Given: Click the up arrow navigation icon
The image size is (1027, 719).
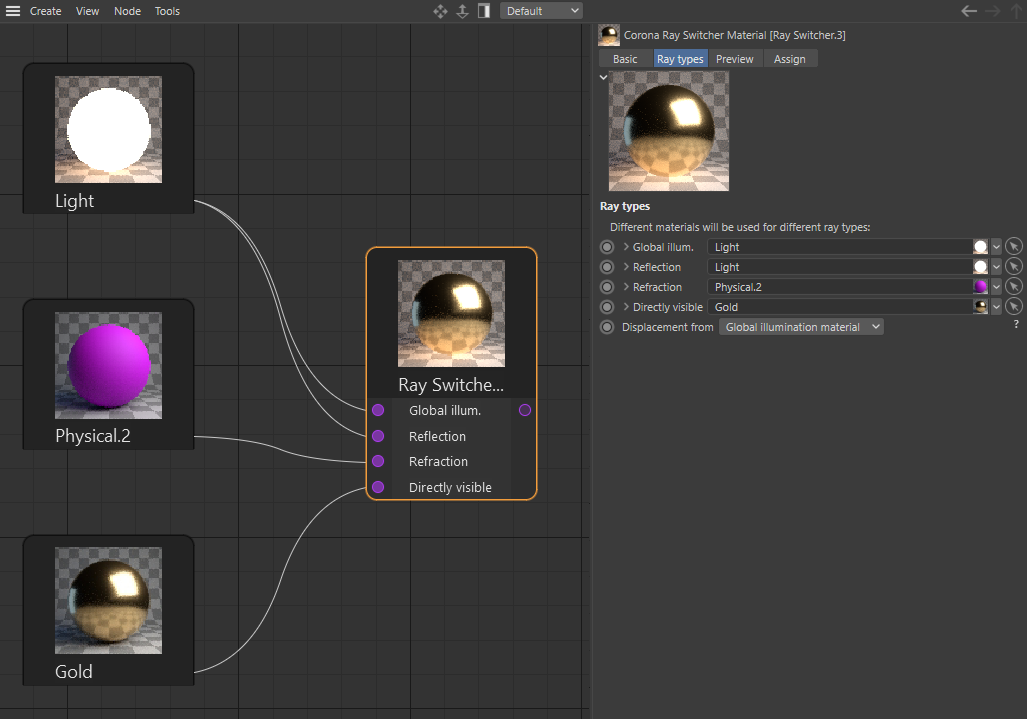Looking at the screenshot, I should (x=1017, y=11).
